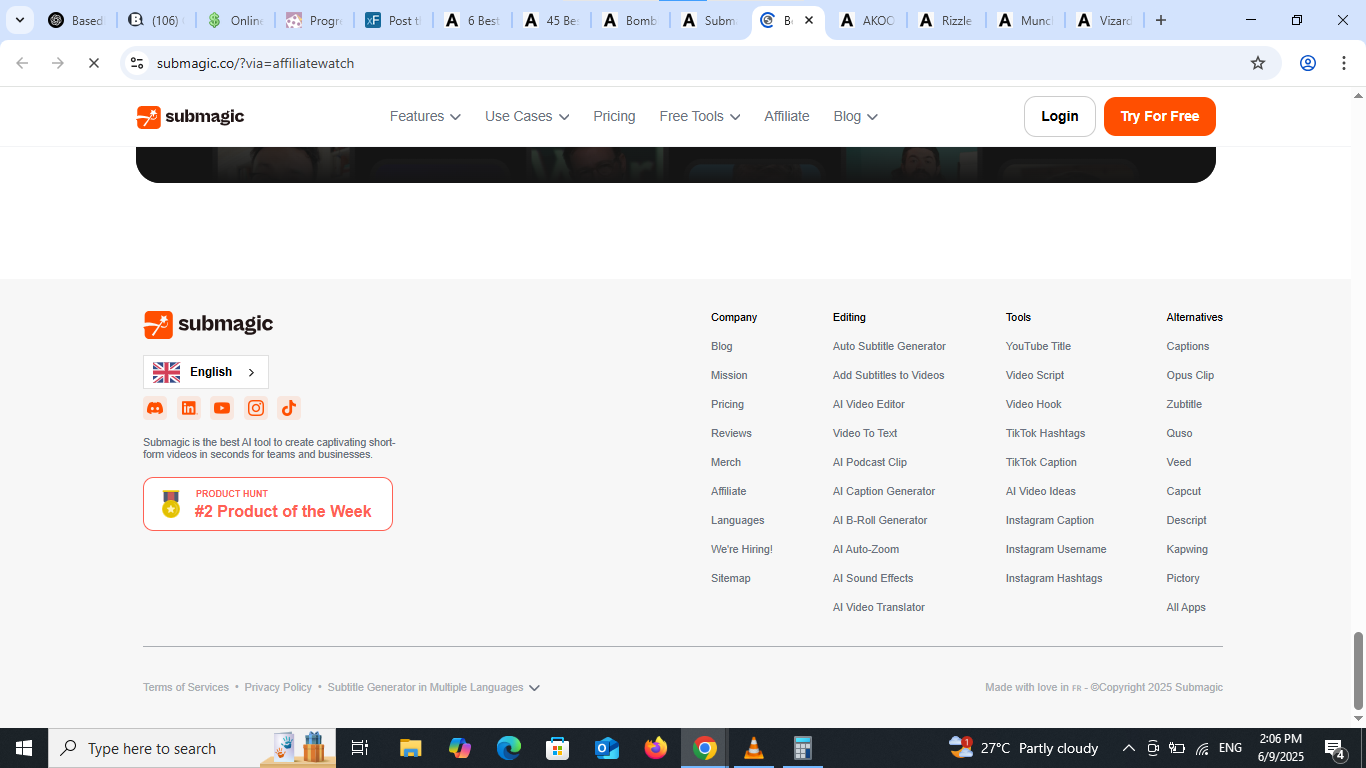Open Submagic LinkedIn social icon
The image size is (1366, 768).
pos(189,408)
